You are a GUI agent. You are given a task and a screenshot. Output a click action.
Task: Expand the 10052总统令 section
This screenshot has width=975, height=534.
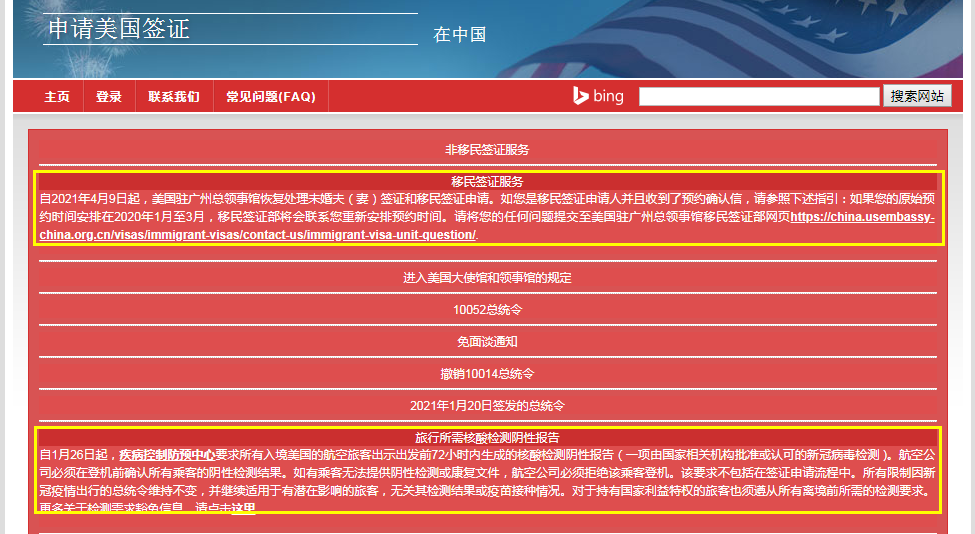[488, 310]
